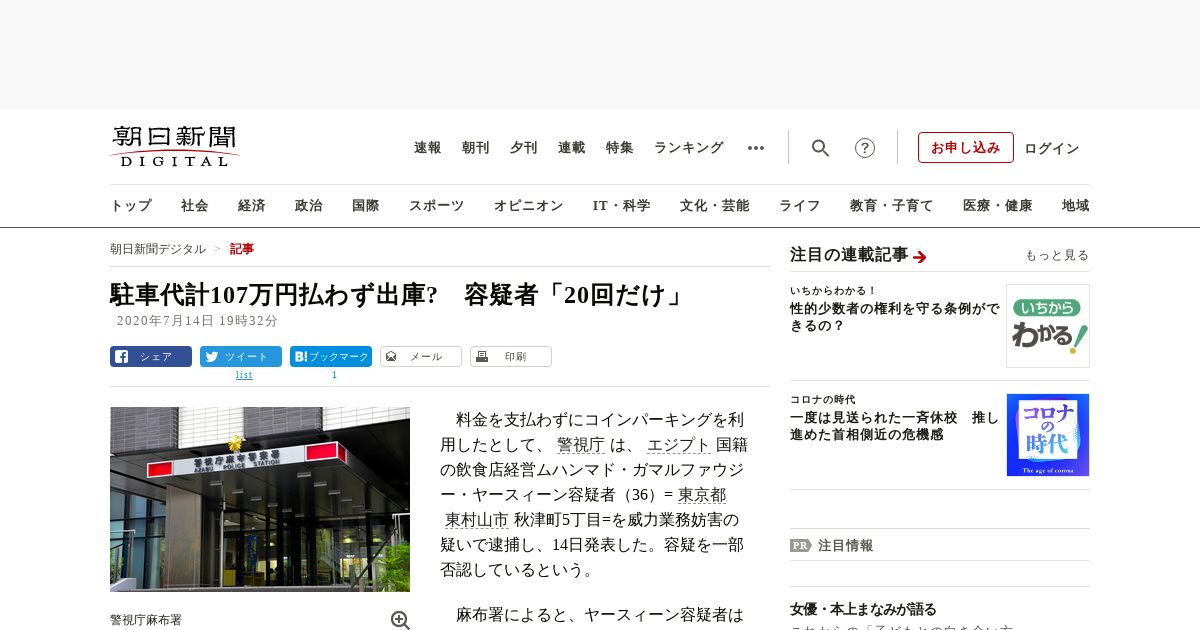Click 朝日新聞デジタル breadcrumb link
Image resolution: width=1200 pixels, height=630 pixels.
158,249
